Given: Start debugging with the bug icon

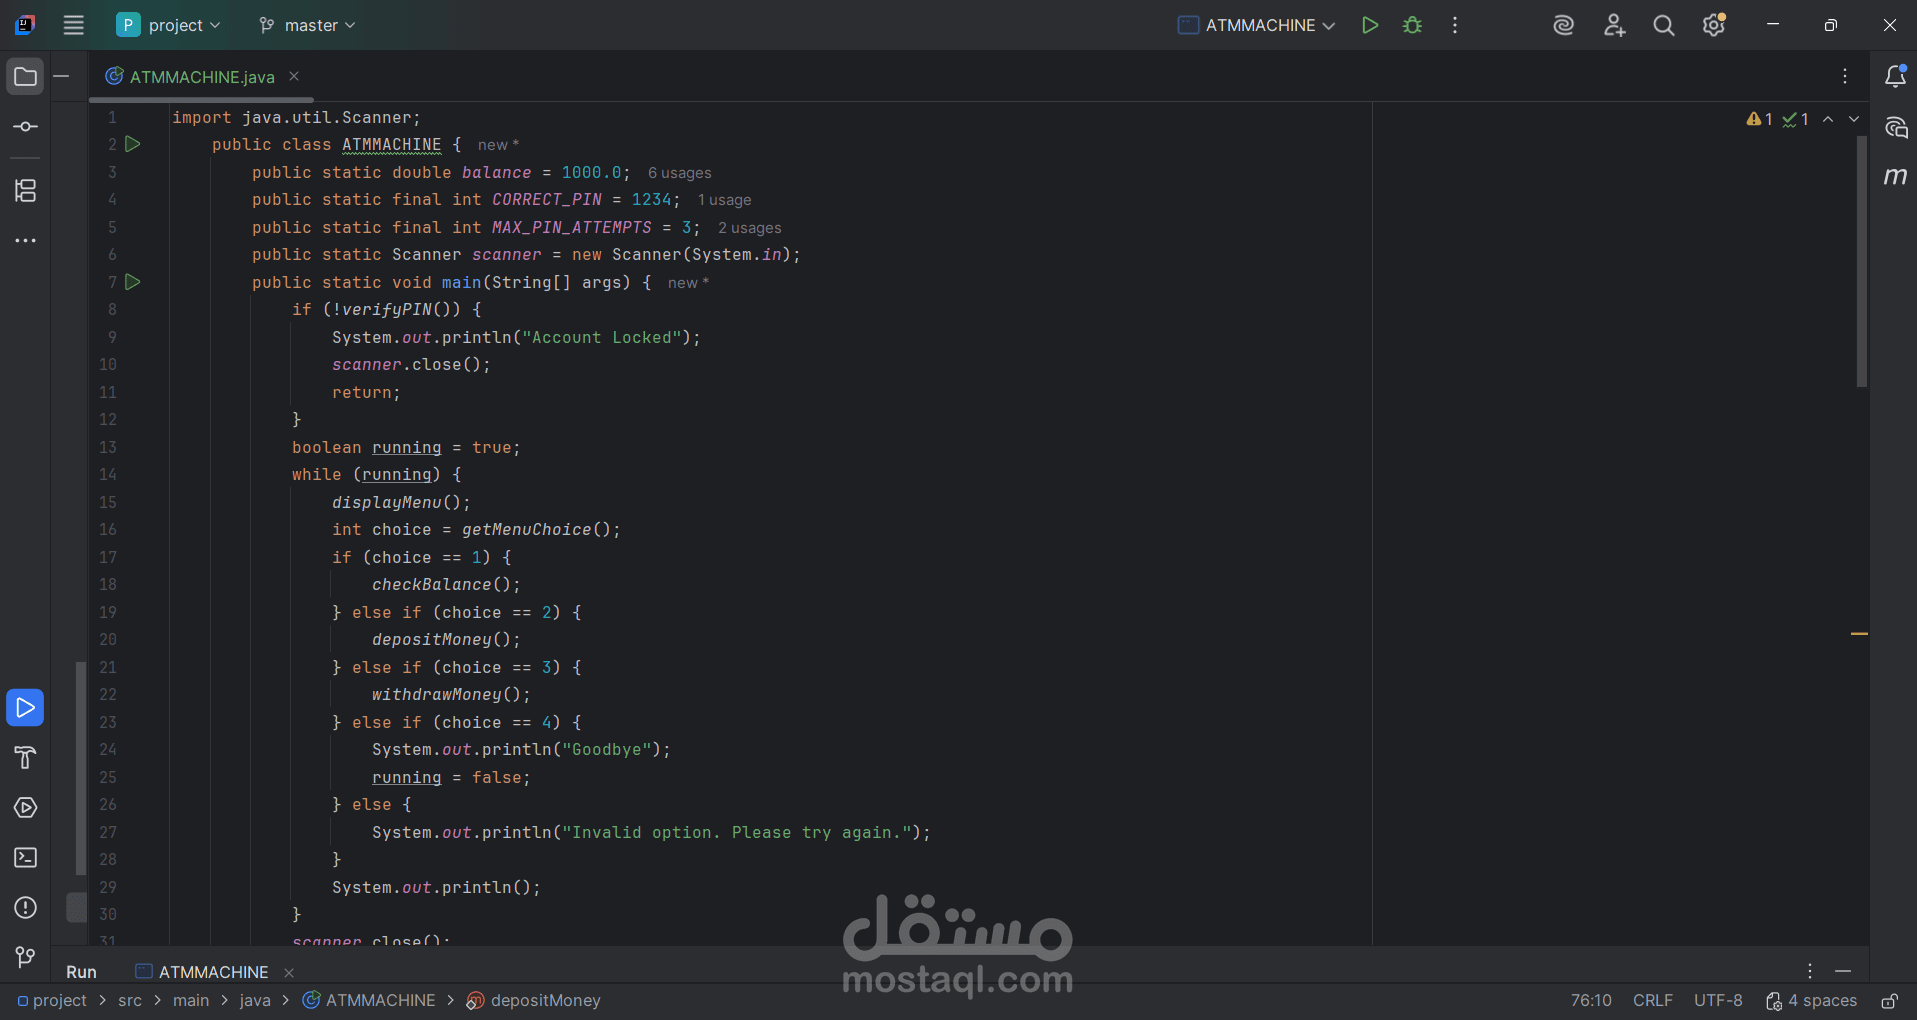Looking at the screenshot, I should tap(1412, 25).
